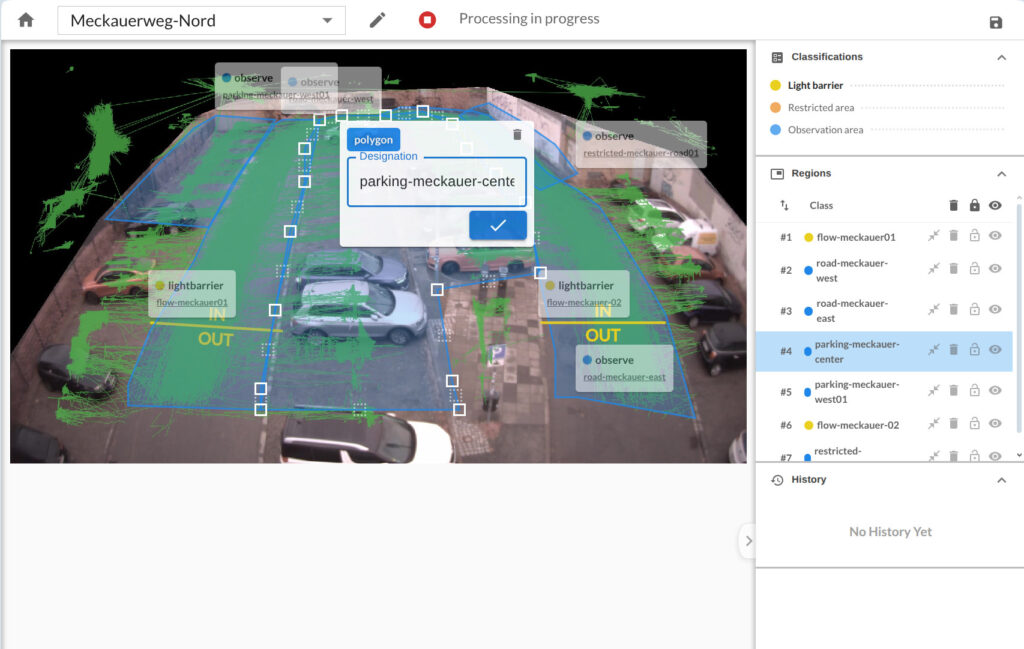The height and width of the screenshot is (649, 1024).
Task: Toggle visibility of all regions
Action: pos(995,205)
